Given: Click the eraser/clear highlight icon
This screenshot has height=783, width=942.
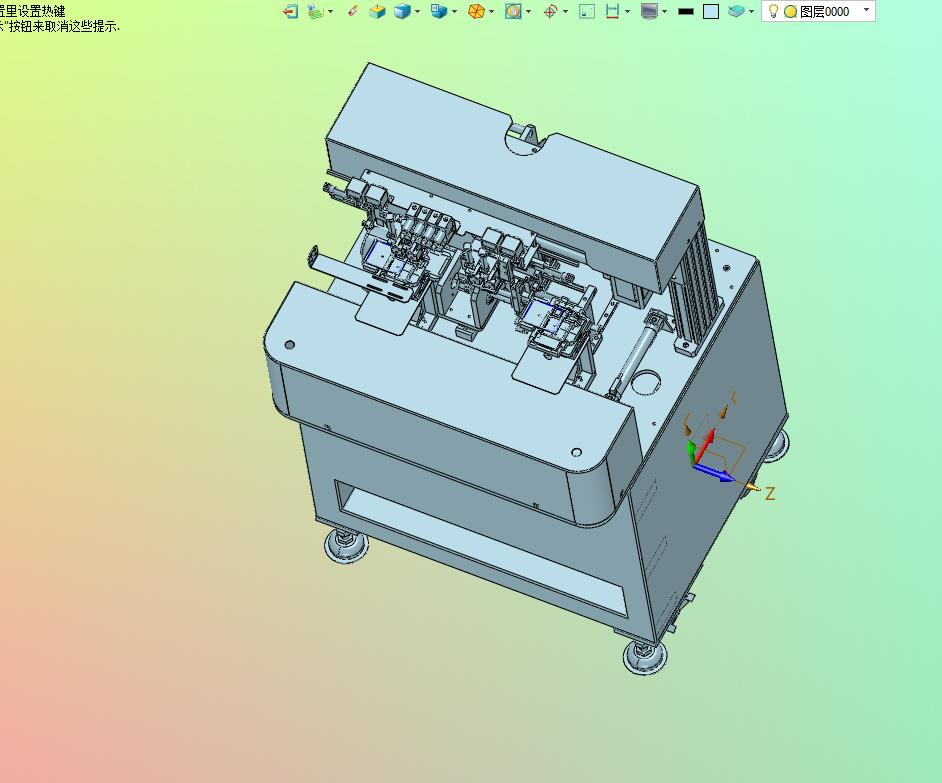Looking at the screenshot, I should coord(353,11).
